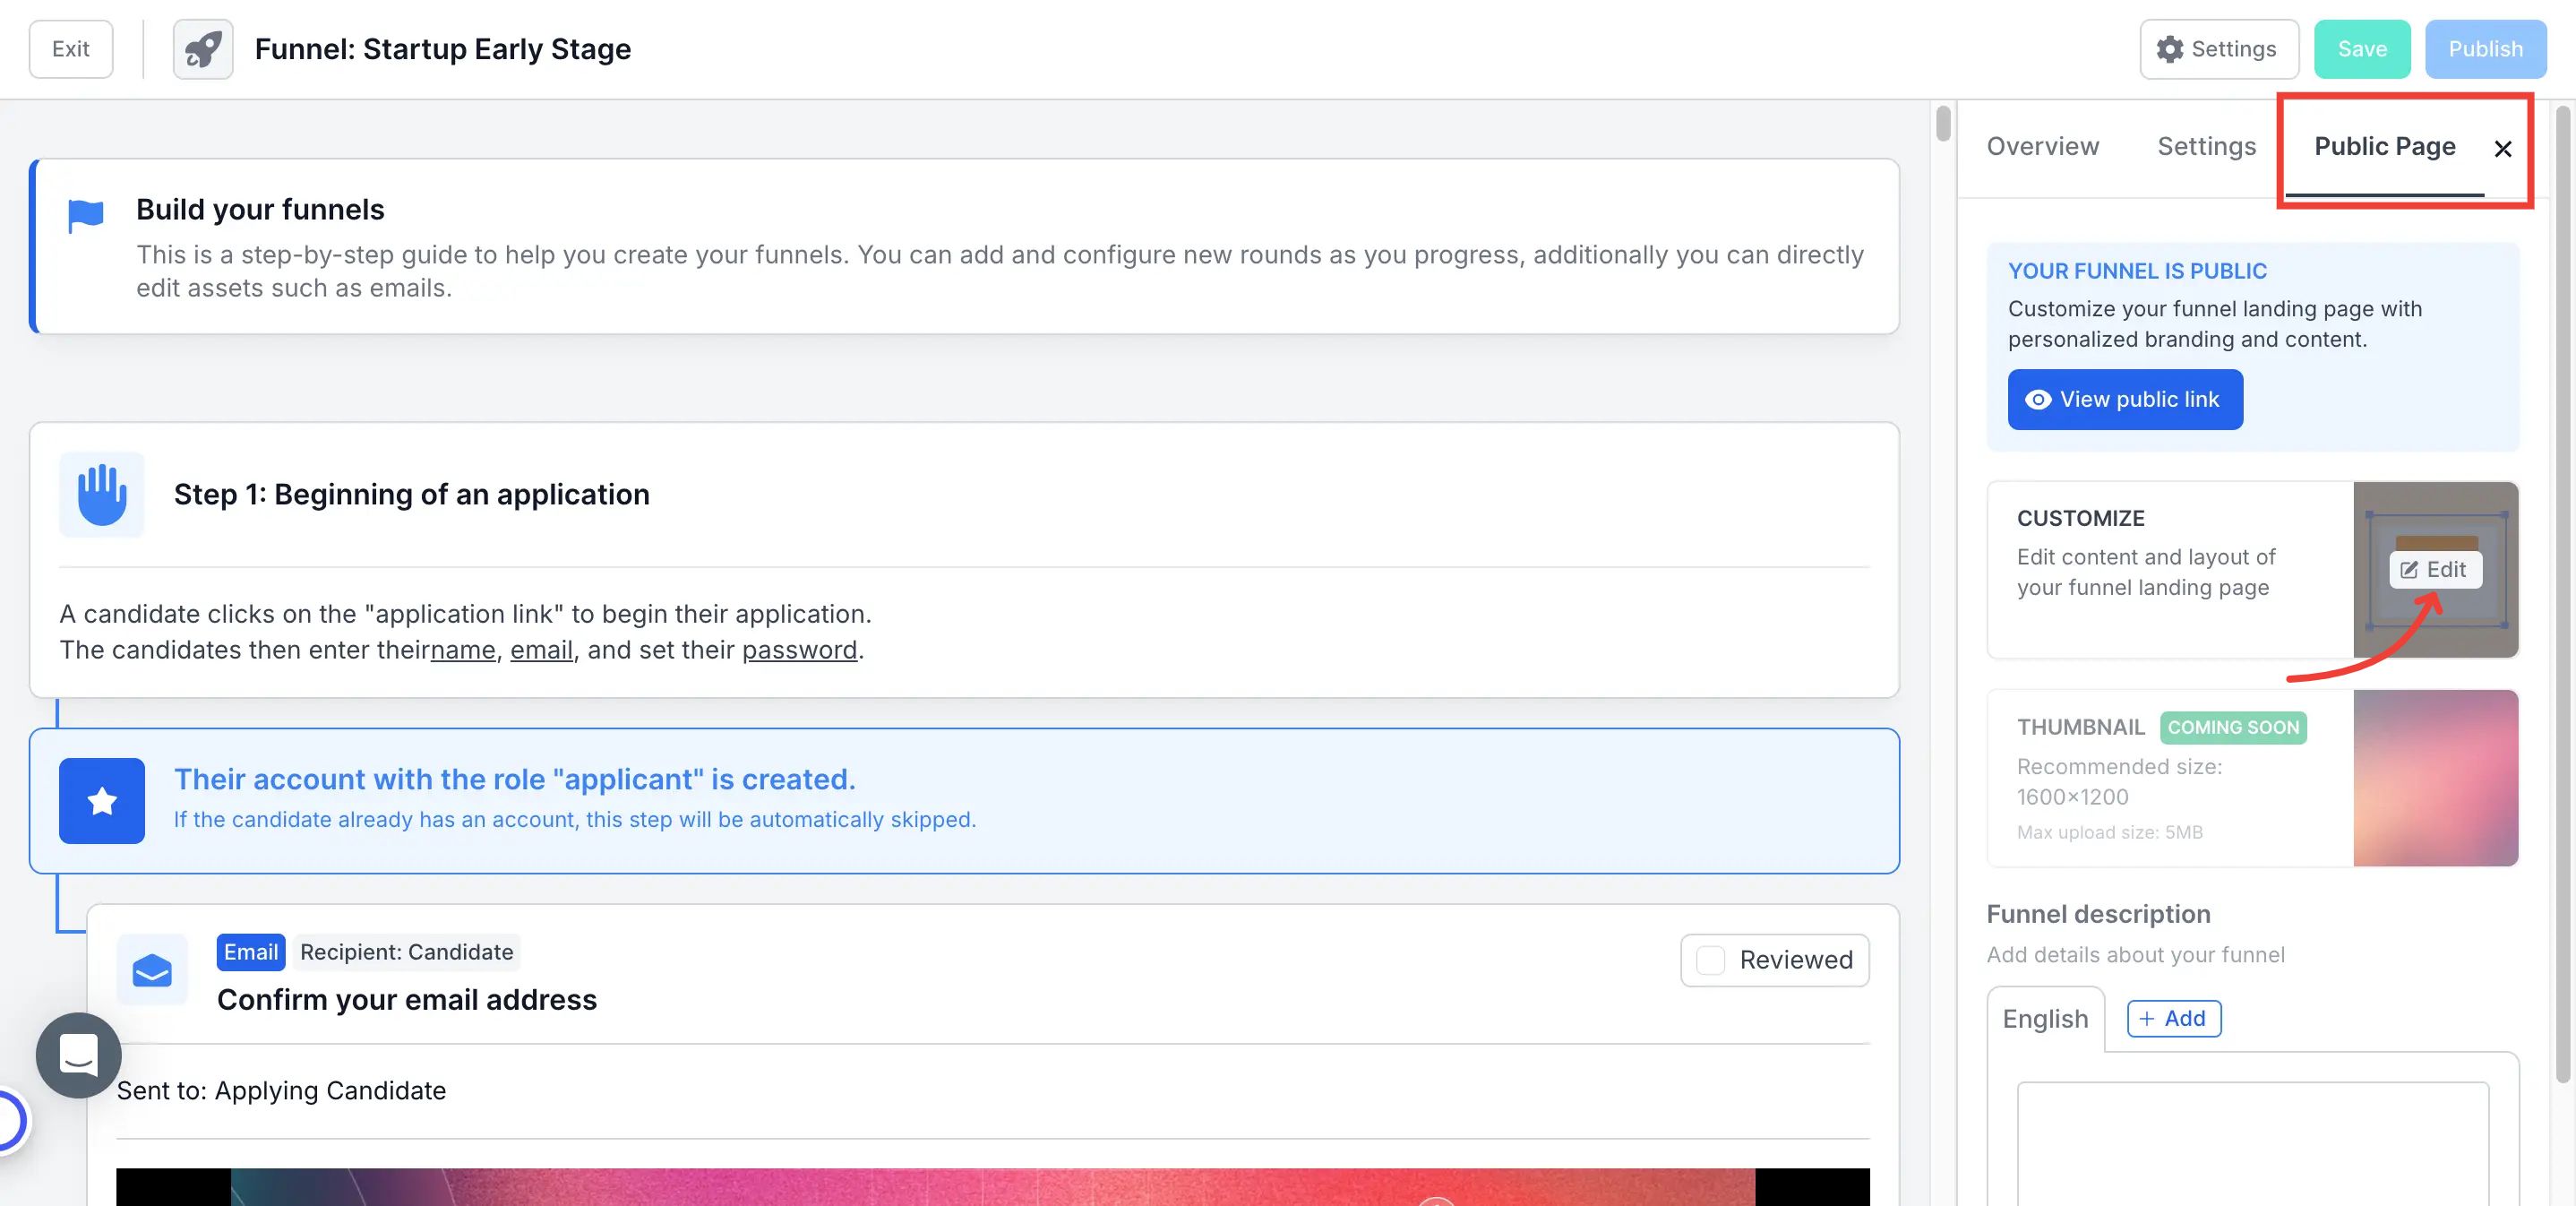Close the side panel with X icon
The image size is (2576, 1206).
2502,149
